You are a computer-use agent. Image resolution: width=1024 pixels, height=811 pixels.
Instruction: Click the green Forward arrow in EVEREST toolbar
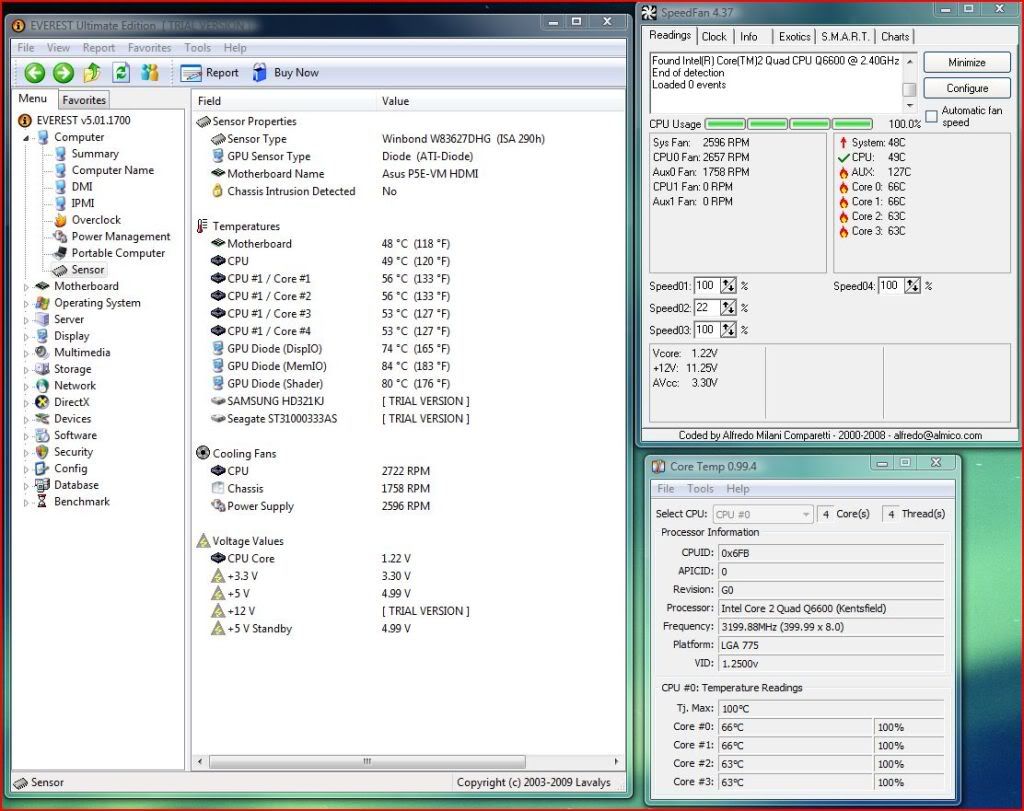[63, 72]
